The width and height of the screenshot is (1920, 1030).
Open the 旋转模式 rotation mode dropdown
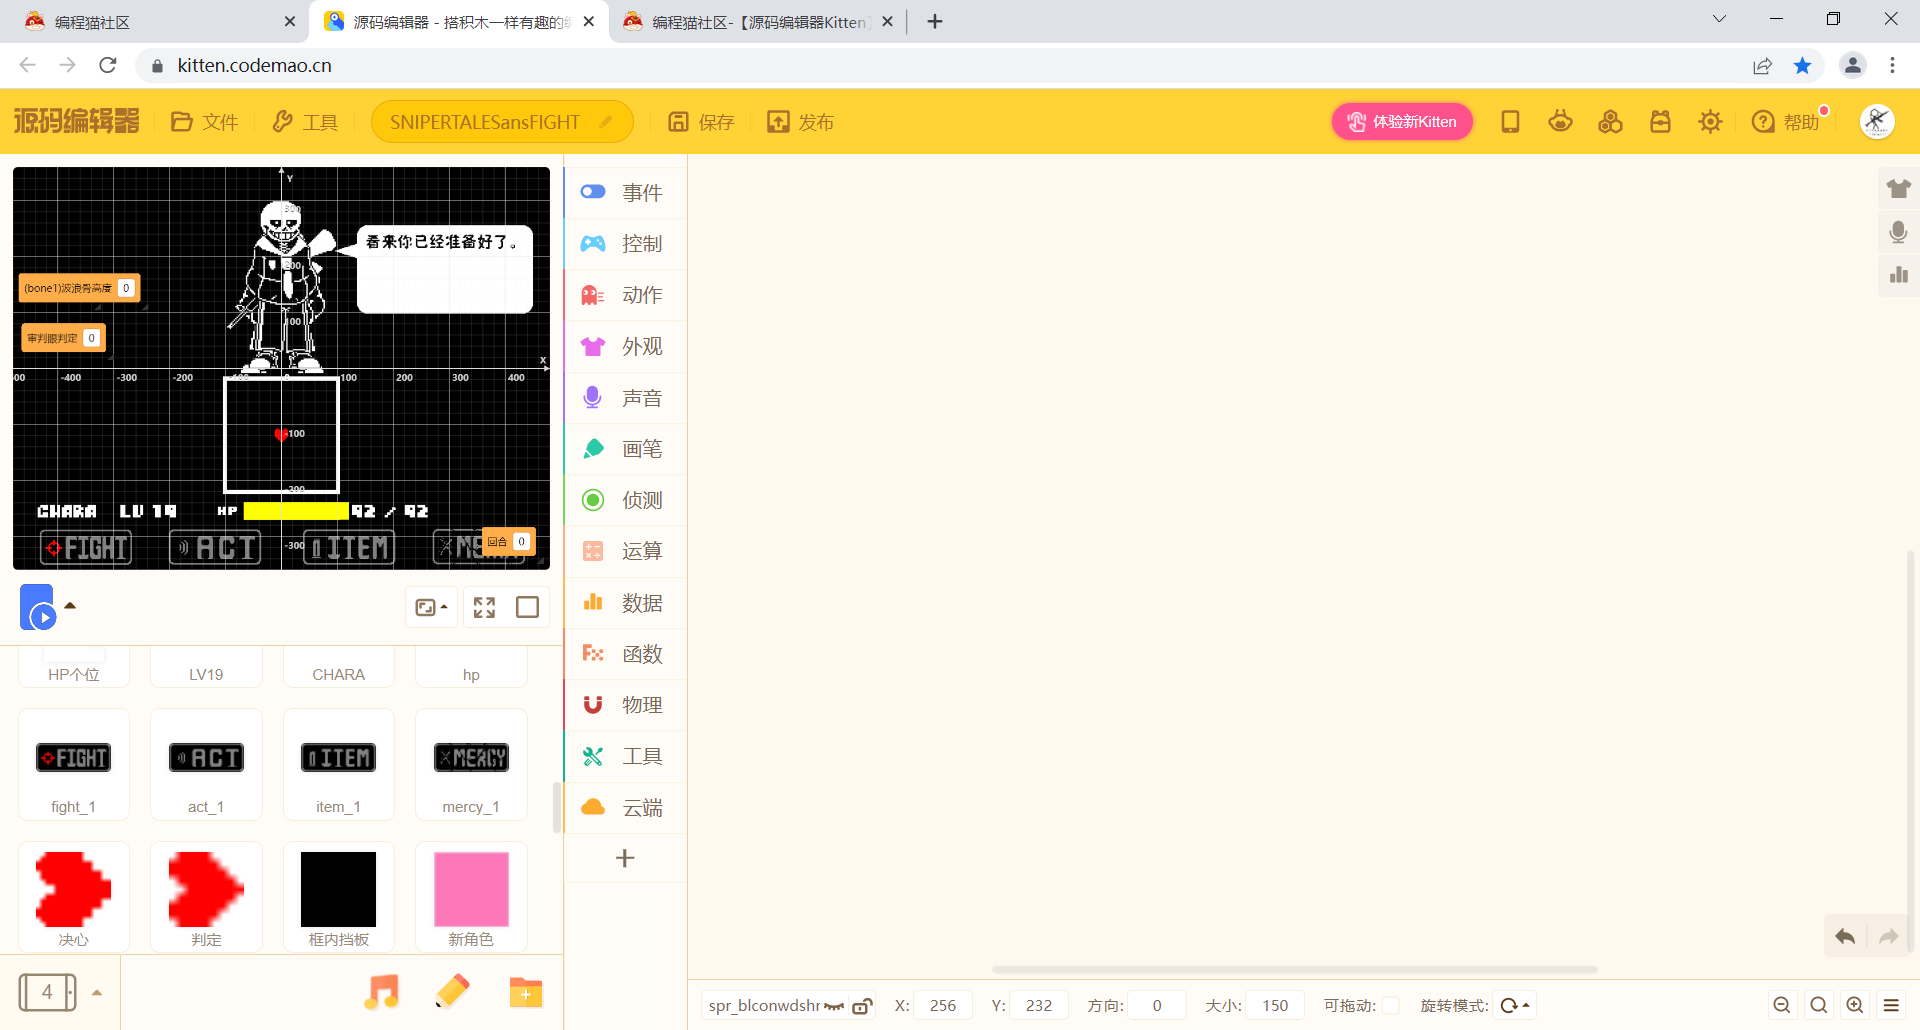[1516, 1005]
